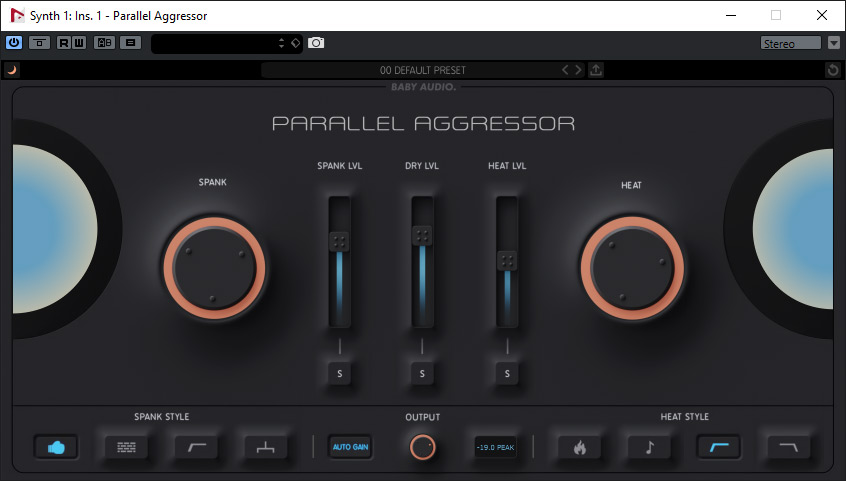Click the -19.0 Peak output display
The width and height of the screenshot is (846, 481).
pos(495,447)
